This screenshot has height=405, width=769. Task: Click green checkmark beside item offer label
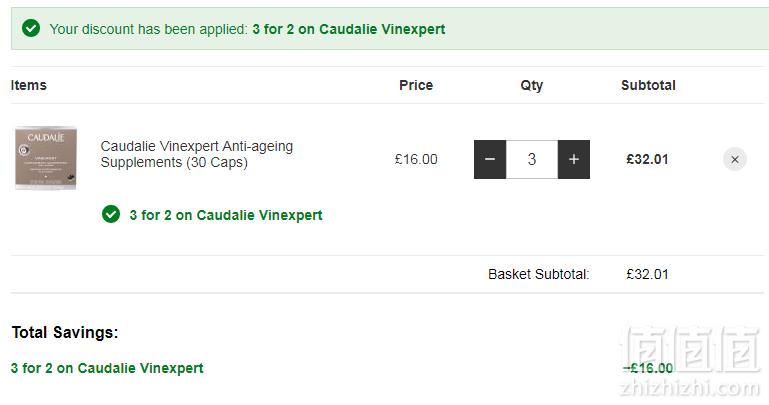tap(111, 214)
